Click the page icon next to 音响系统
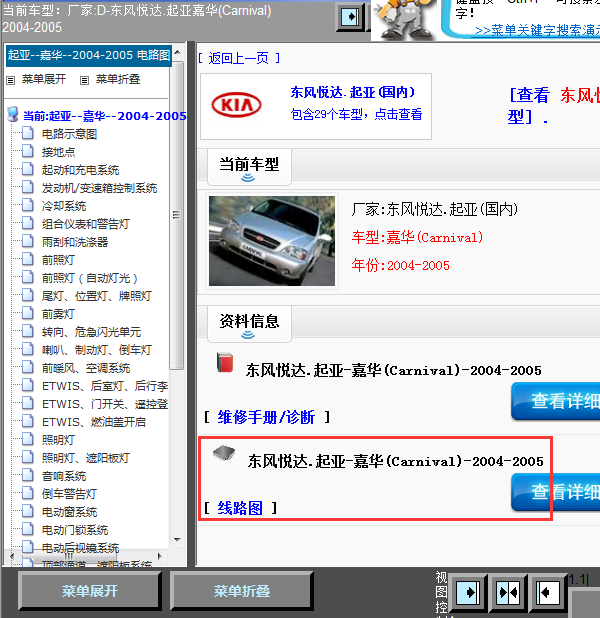The width and height of the screenshot is (600, 618). click(x=28, y=475)
